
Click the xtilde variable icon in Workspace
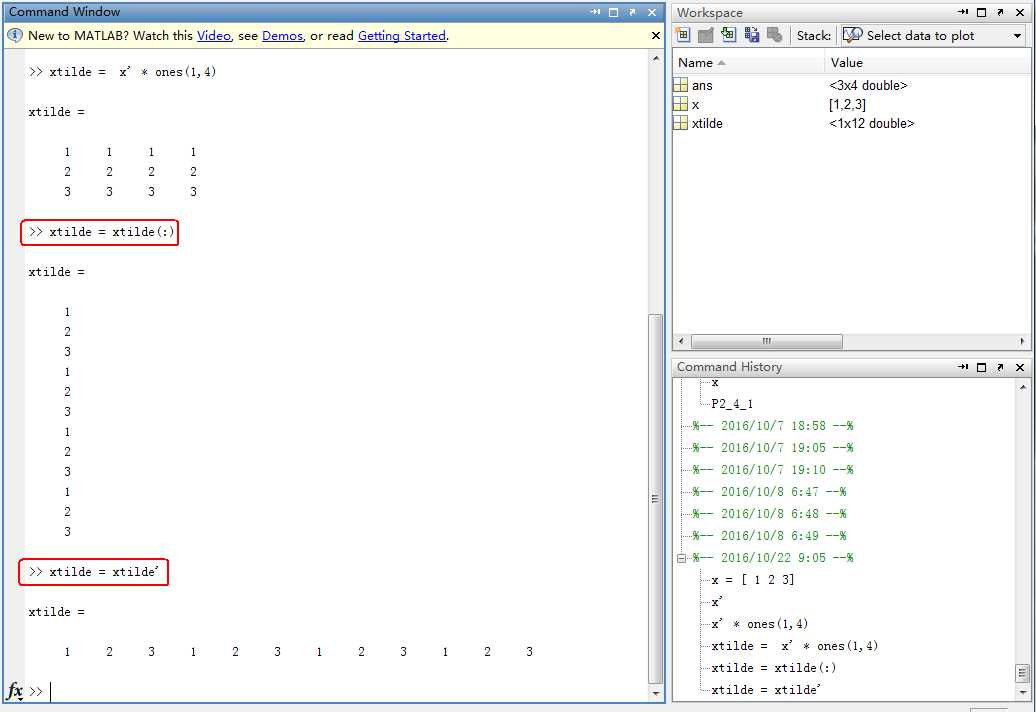pos(681,123)
